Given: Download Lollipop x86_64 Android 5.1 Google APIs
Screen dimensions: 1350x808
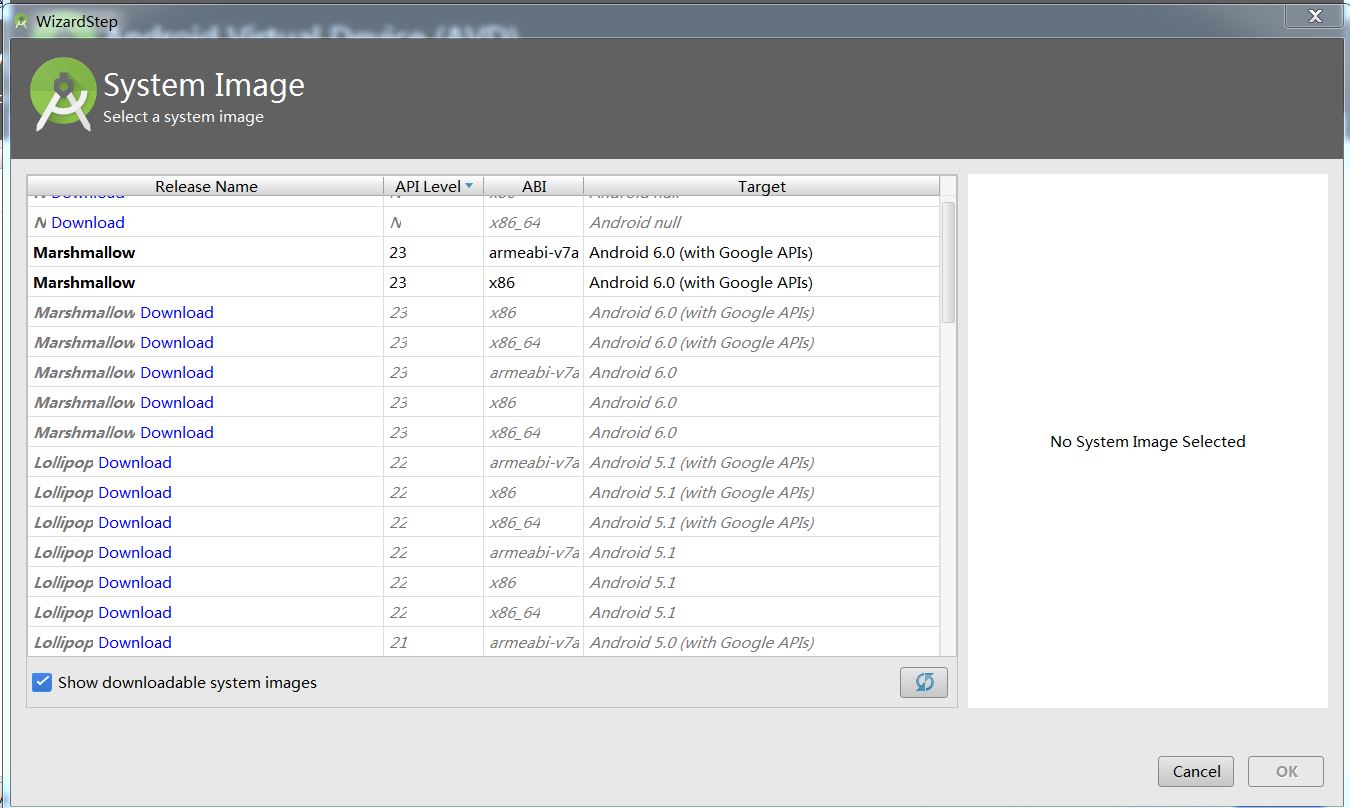Looking at the screenshot, I should (135, 522).
